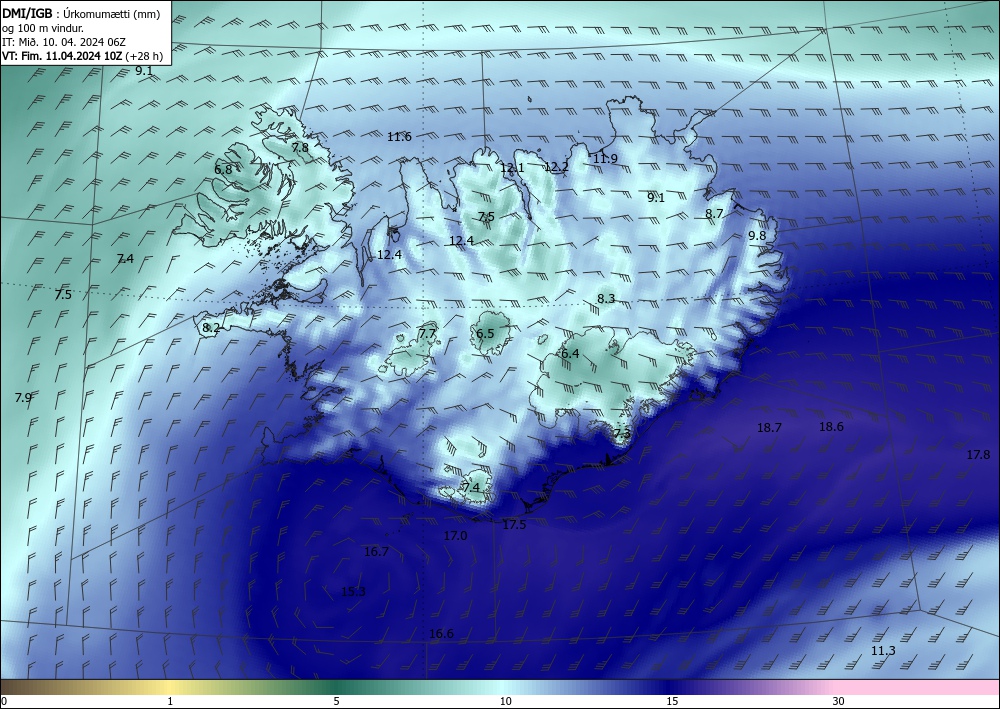Click the 16.6 value label
This screenshot has width=1000, height=709.
click(x=441, y=634)
